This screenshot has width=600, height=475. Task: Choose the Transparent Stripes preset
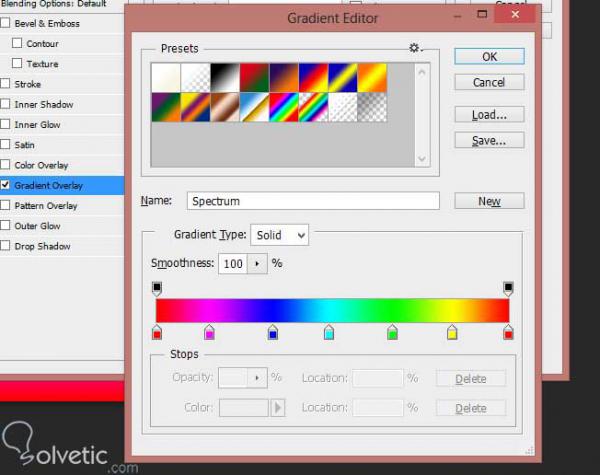(343, 107)
